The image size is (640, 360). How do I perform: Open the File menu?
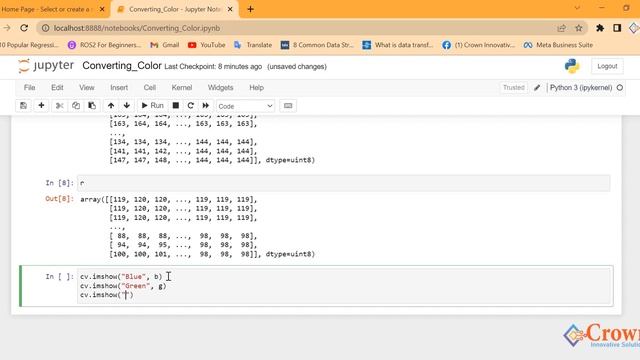pos(29,88)
